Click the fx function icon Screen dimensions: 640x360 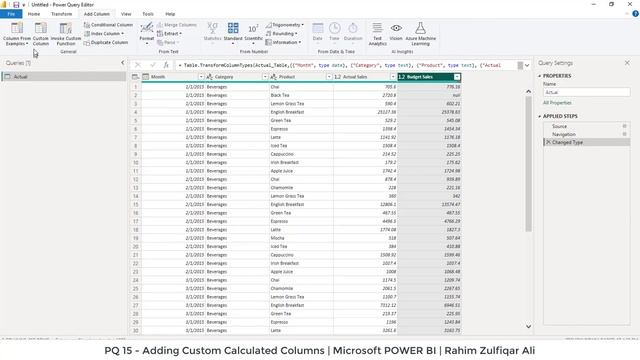(x=166, y=65)
